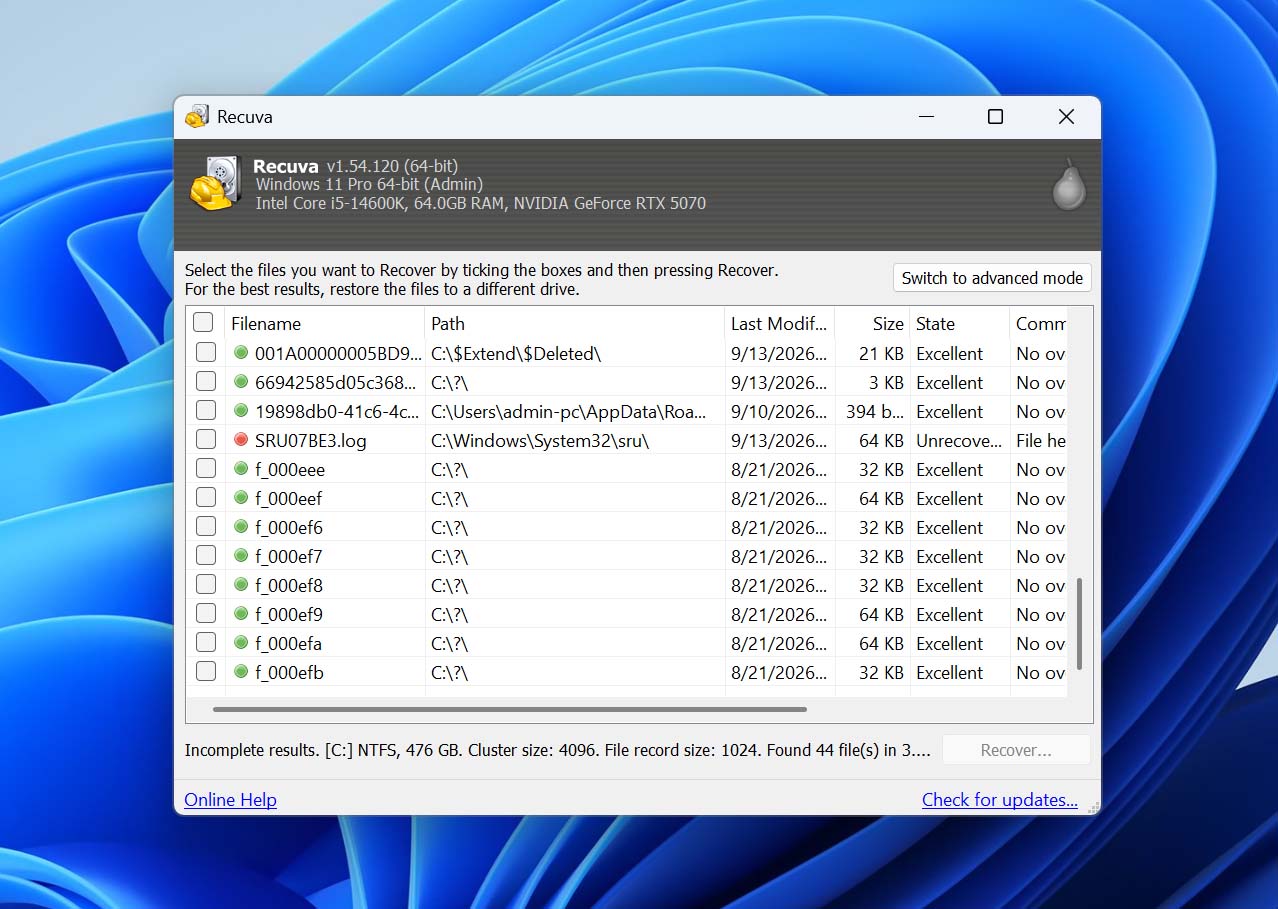Tick the checkbox for f_000ef7
1278x909 pixels.
pyautogui.click(x=205, y=556)
